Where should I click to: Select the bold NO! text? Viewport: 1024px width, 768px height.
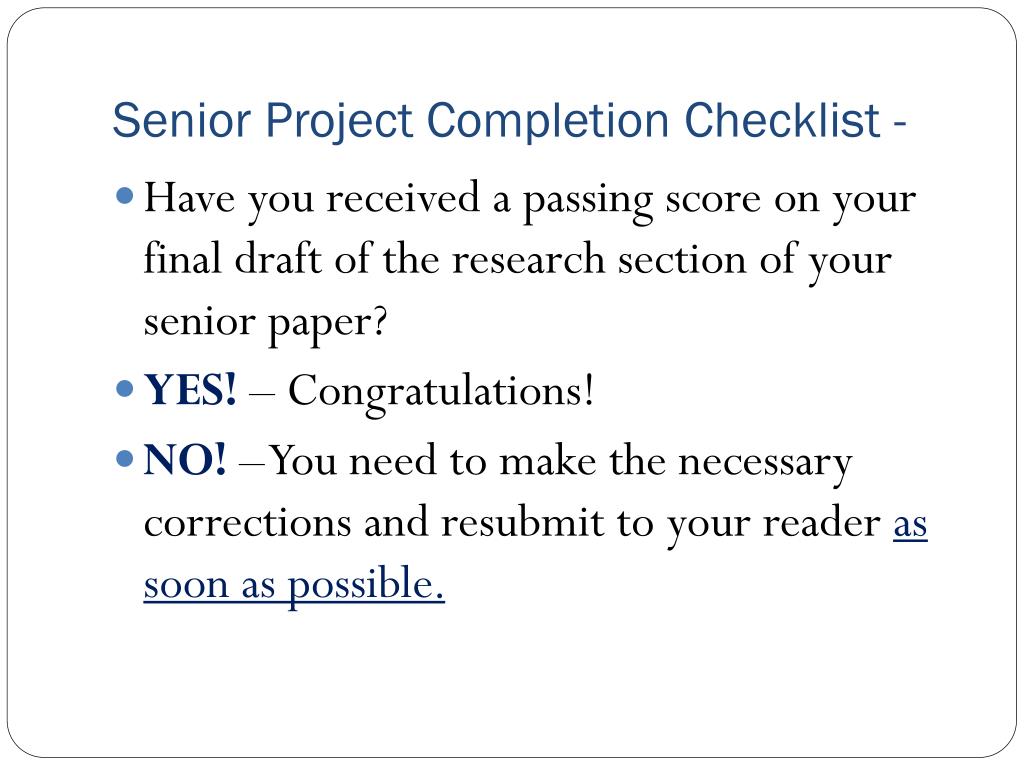click(185, 460)
